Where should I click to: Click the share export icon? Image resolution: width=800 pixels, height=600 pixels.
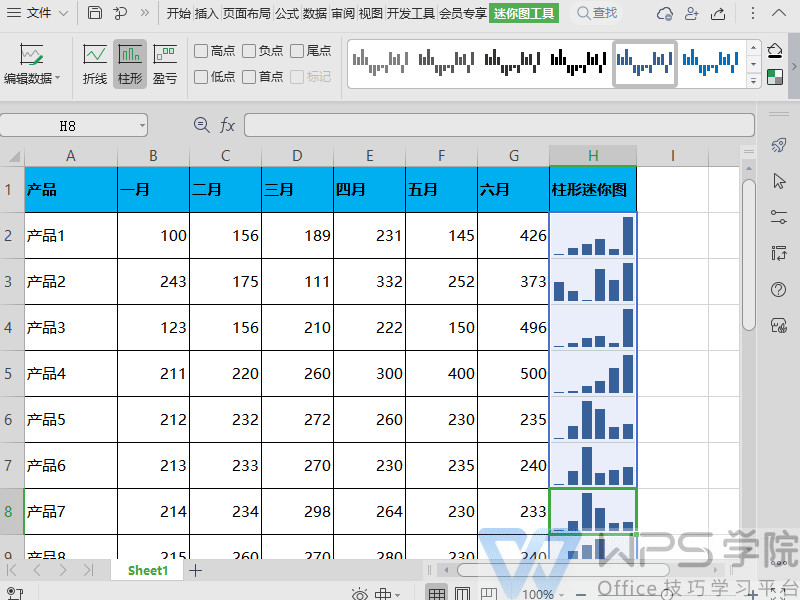click(x=718, y=13)
